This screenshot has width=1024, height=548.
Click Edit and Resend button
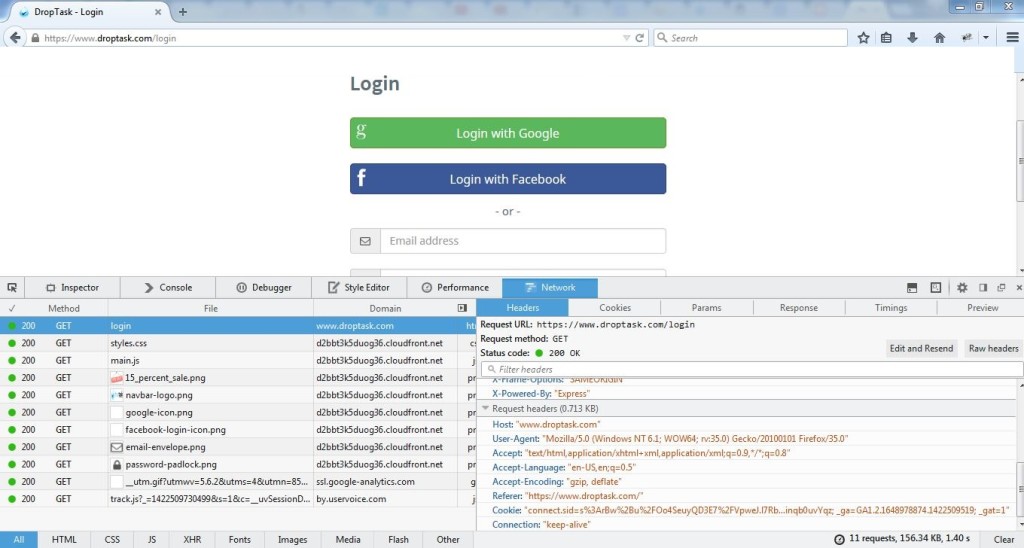click(x=921, y=348)
